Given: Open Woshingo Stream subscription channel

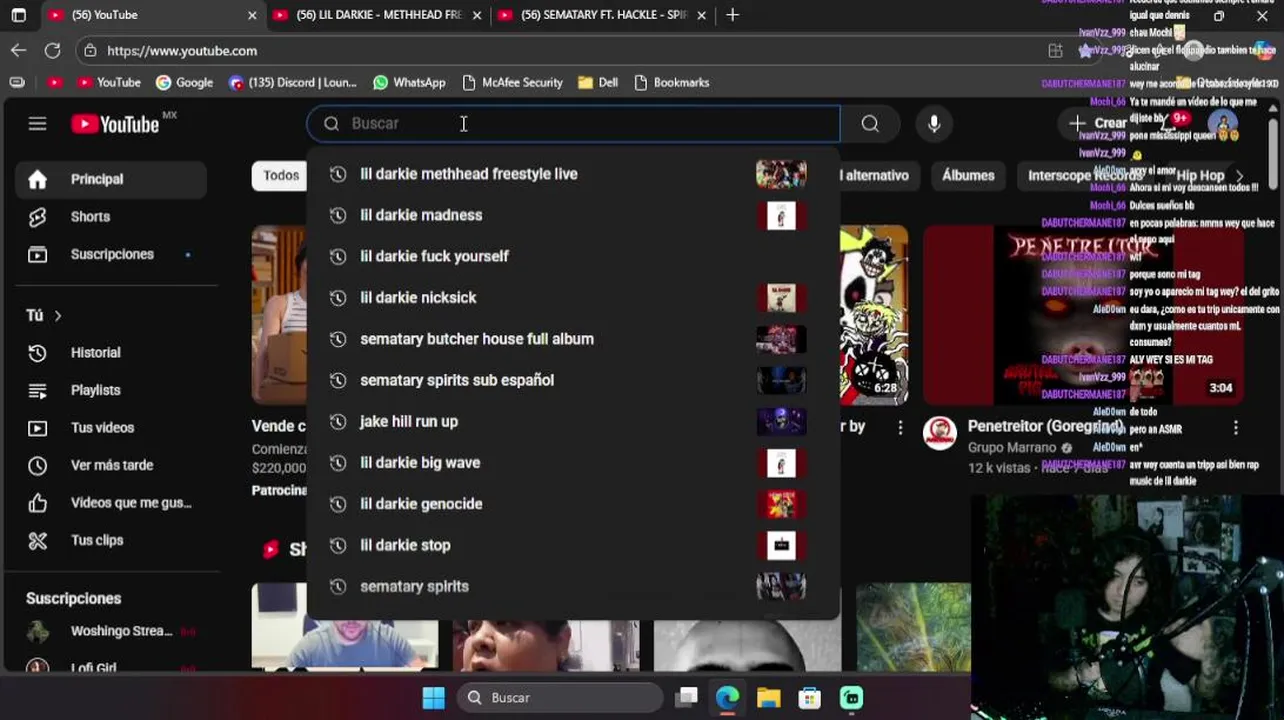Looking at the screenshot, I should pos(110,631).
